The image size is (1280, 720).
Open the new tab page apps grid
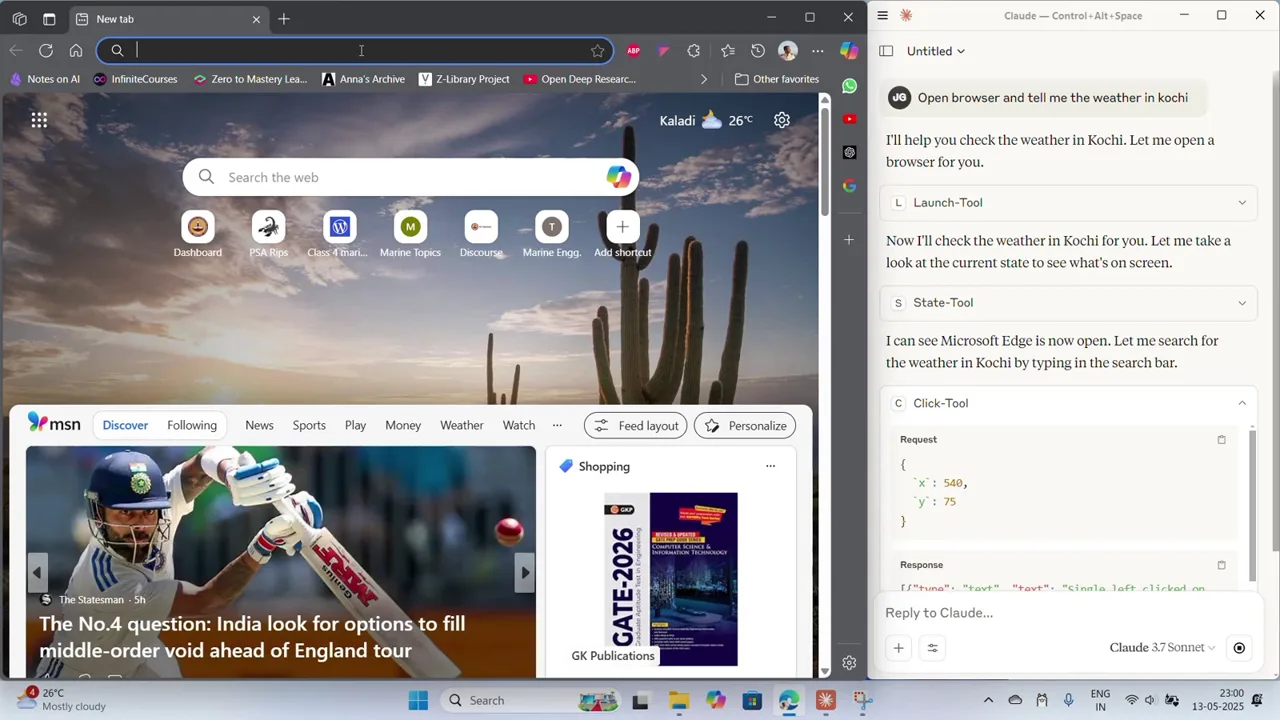(39, 120)
